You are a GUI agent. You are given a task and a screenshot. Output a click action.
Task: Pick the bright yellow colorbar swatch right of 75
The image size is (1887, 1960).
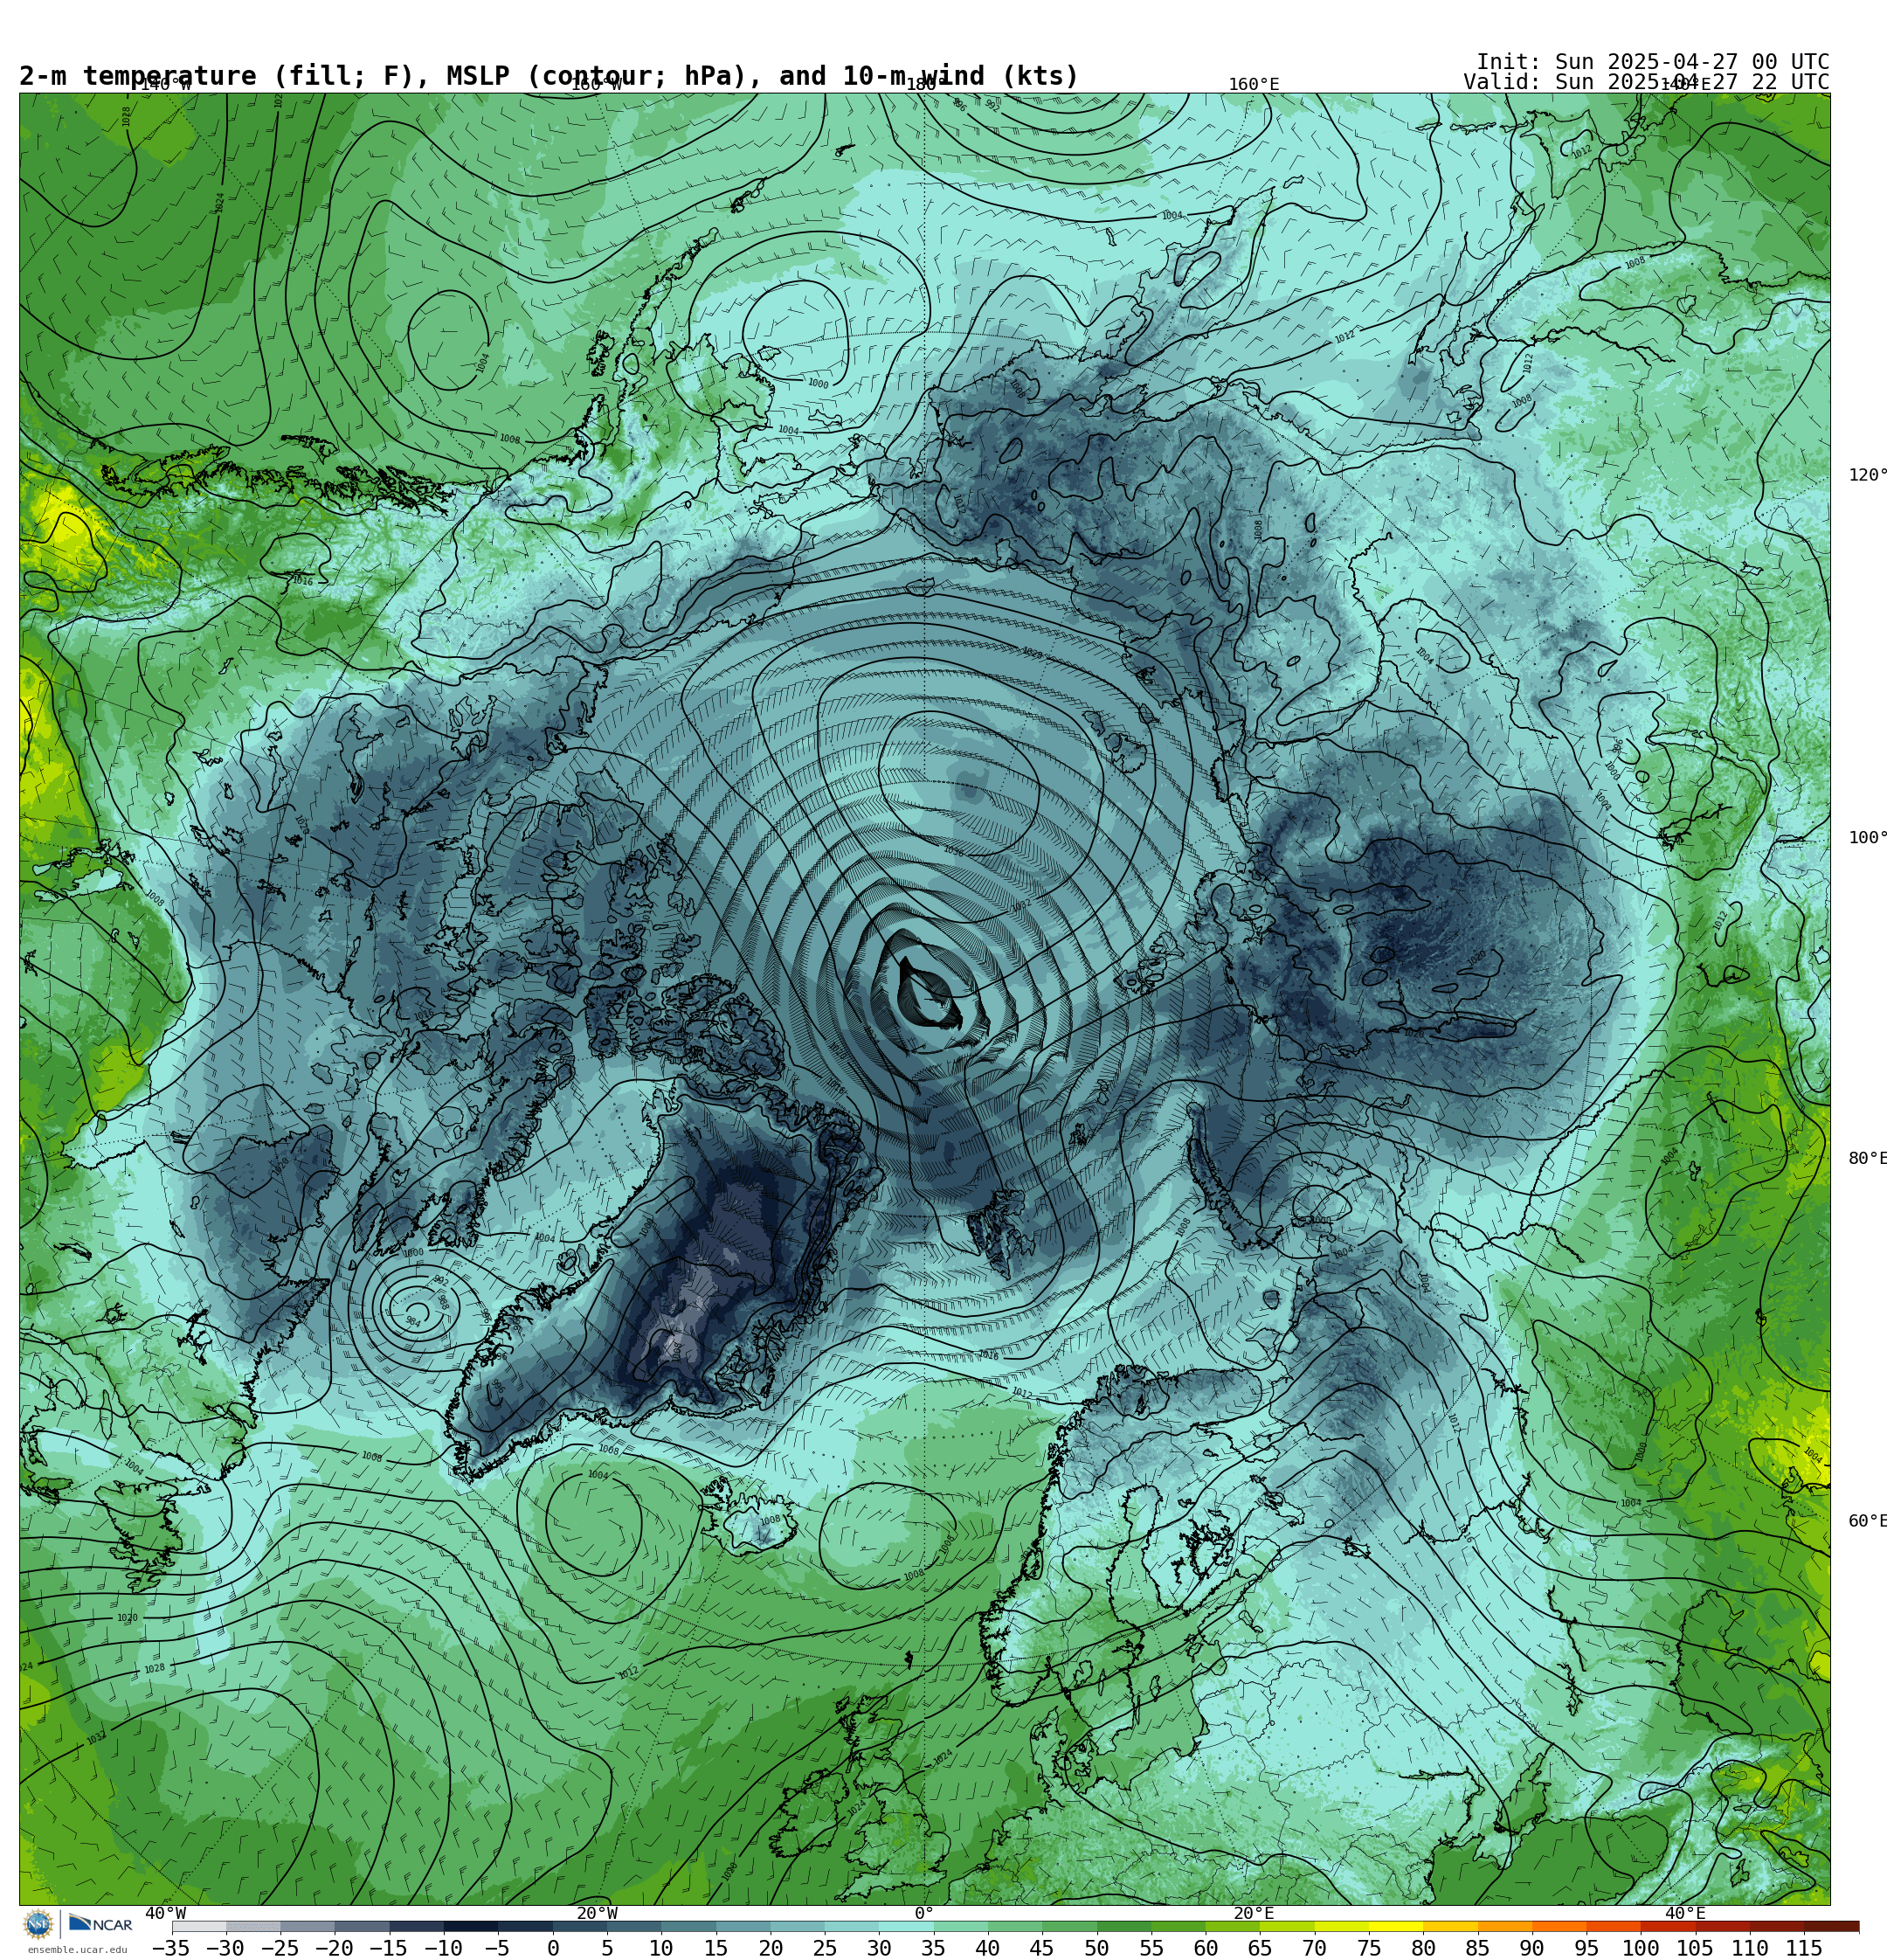[1396, 1926]
